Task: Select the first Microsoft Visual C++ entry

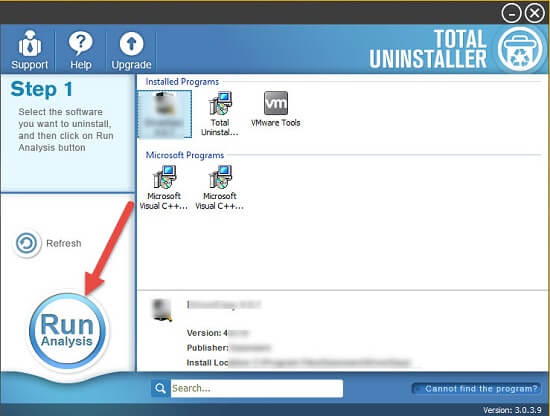Action: 164,188
